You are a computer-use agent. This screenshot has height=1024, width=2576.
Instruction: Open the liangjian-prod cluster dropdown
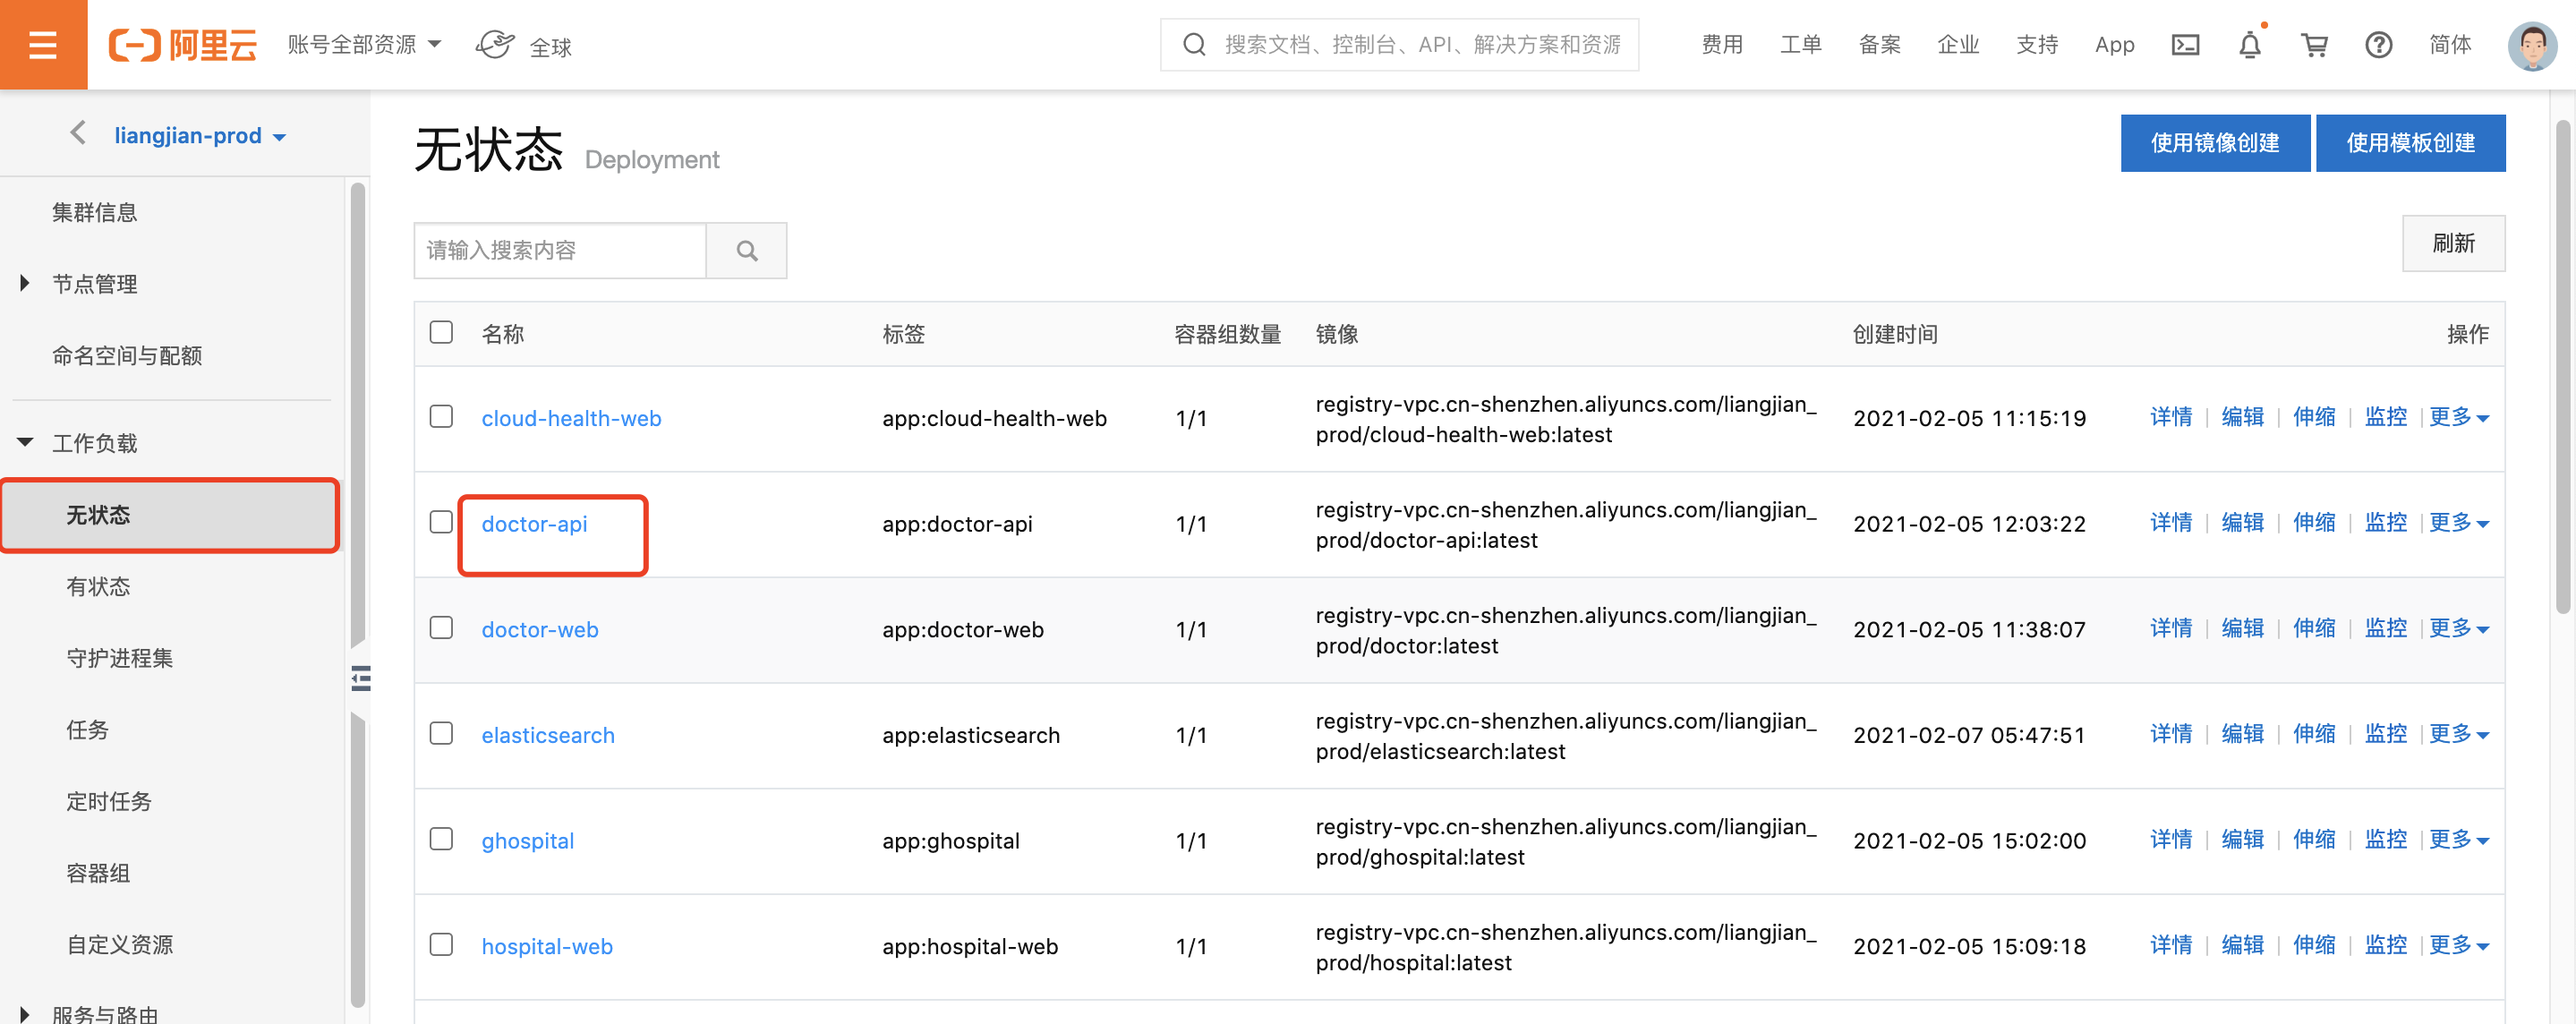[x=200, y=136]
